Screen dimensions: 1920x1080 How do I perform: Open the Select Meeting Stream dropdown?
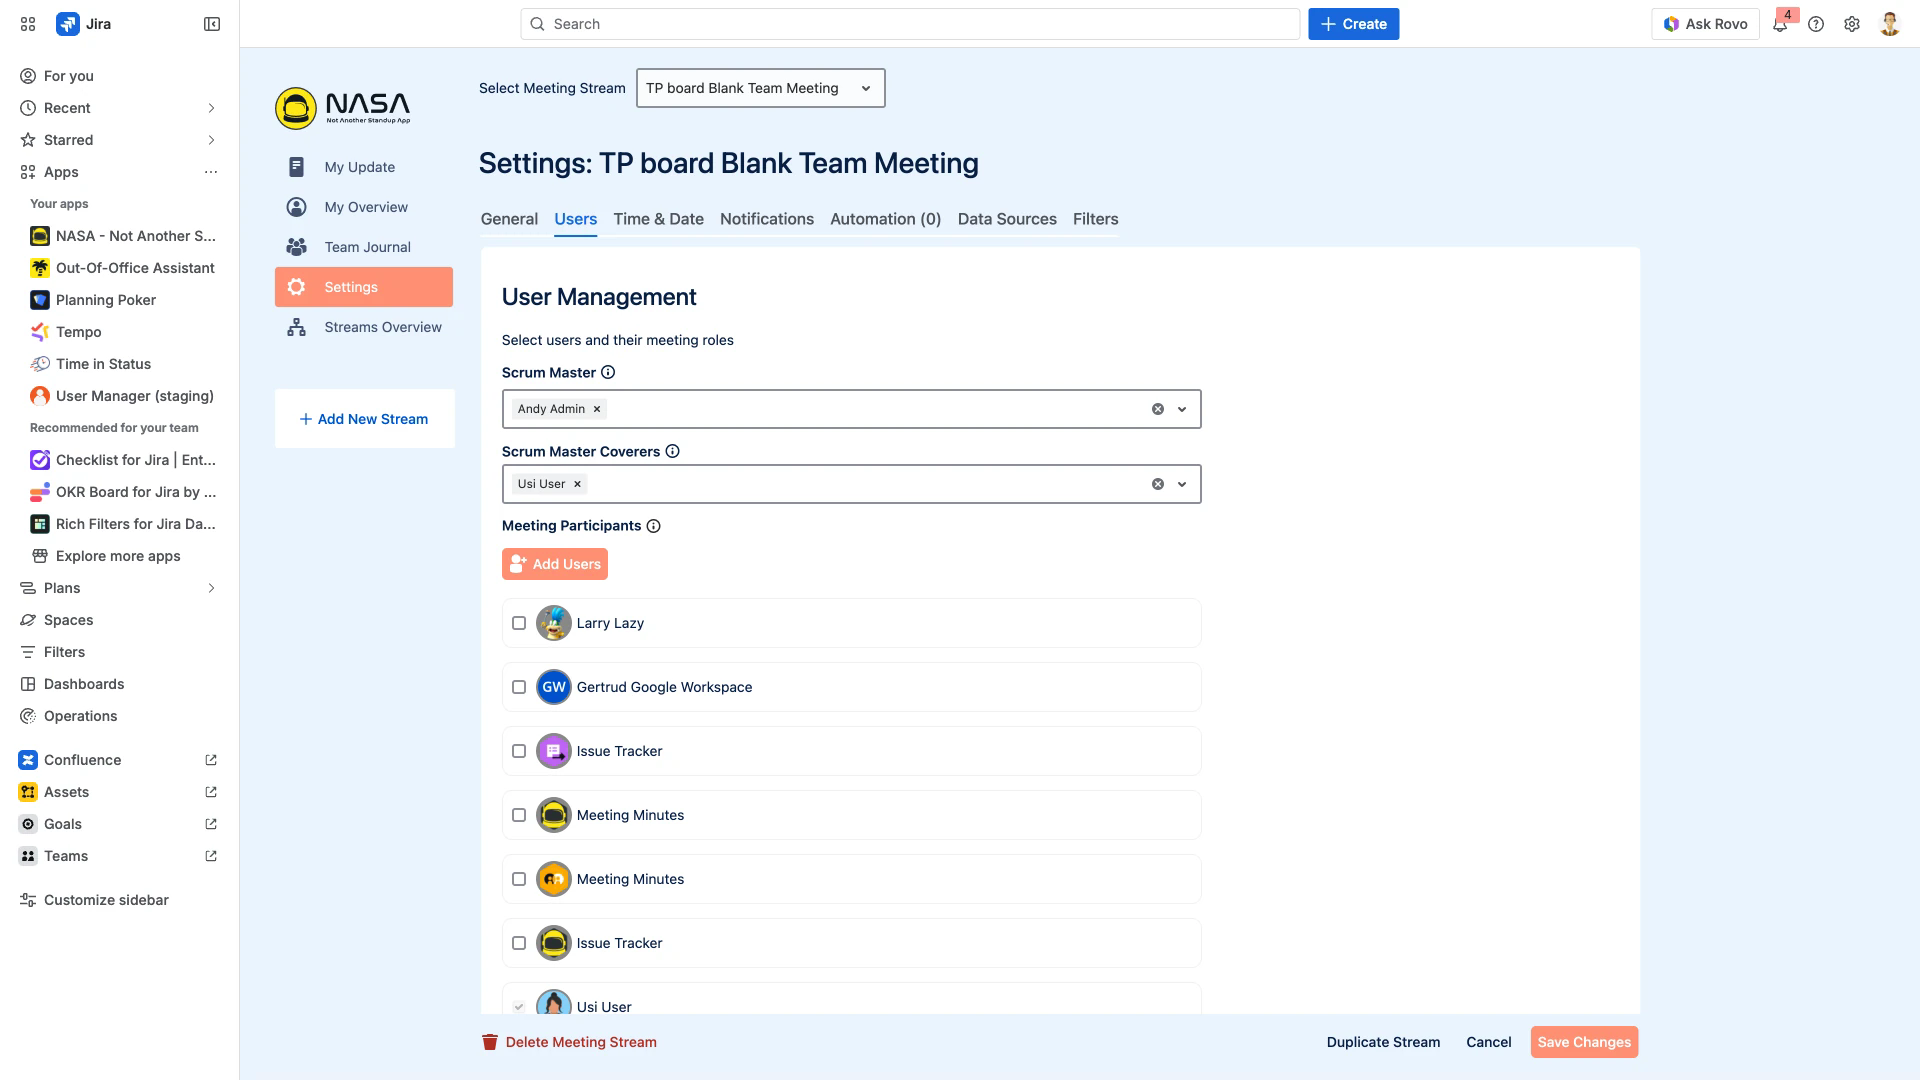pyautogui.click(x=760, y=88)
